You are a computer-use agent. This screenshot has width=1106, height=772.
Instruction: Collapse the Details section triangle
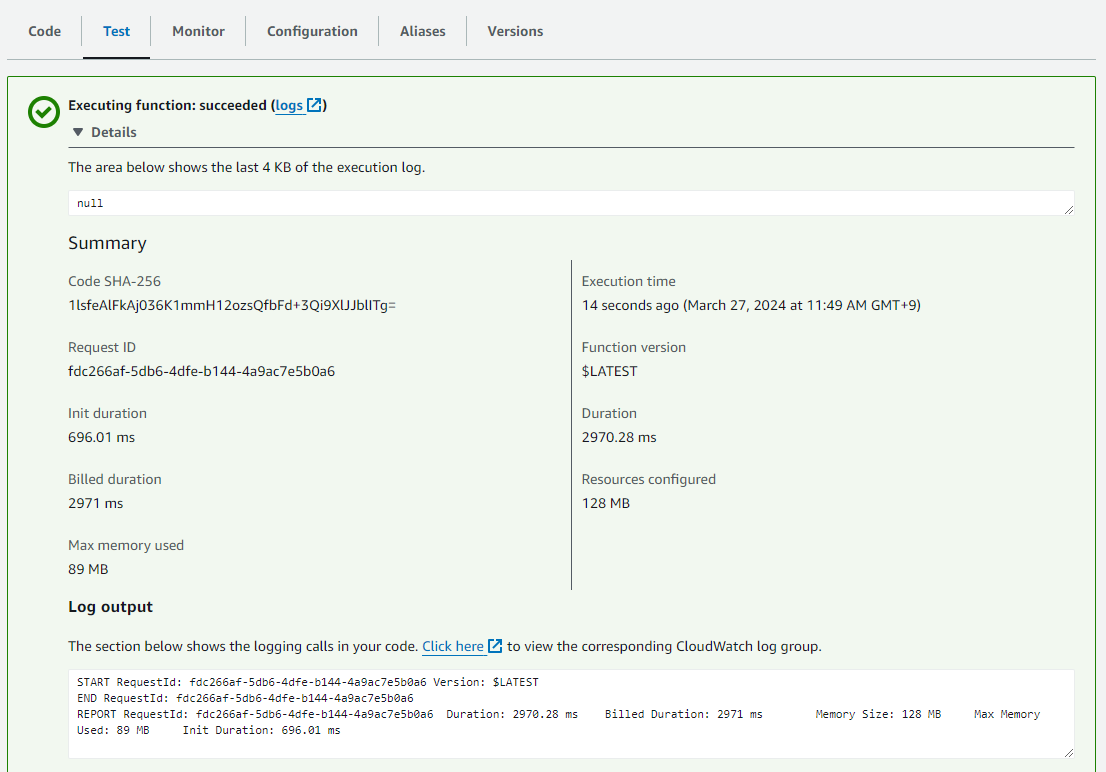[x=78, y=132]
